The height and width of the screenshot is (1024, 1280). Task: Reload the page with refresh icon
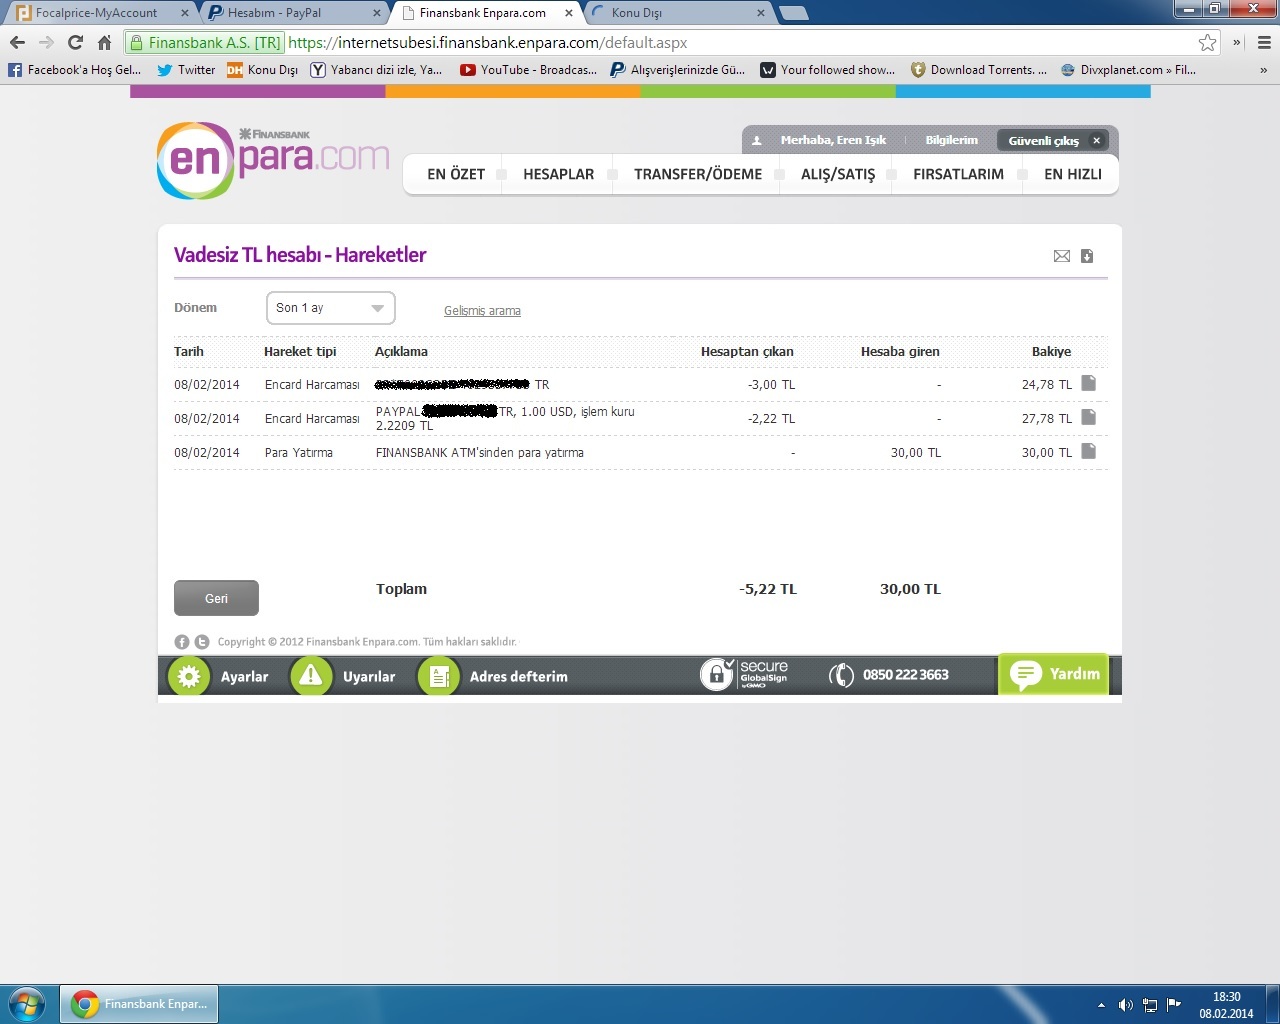(x=75, y=42)
